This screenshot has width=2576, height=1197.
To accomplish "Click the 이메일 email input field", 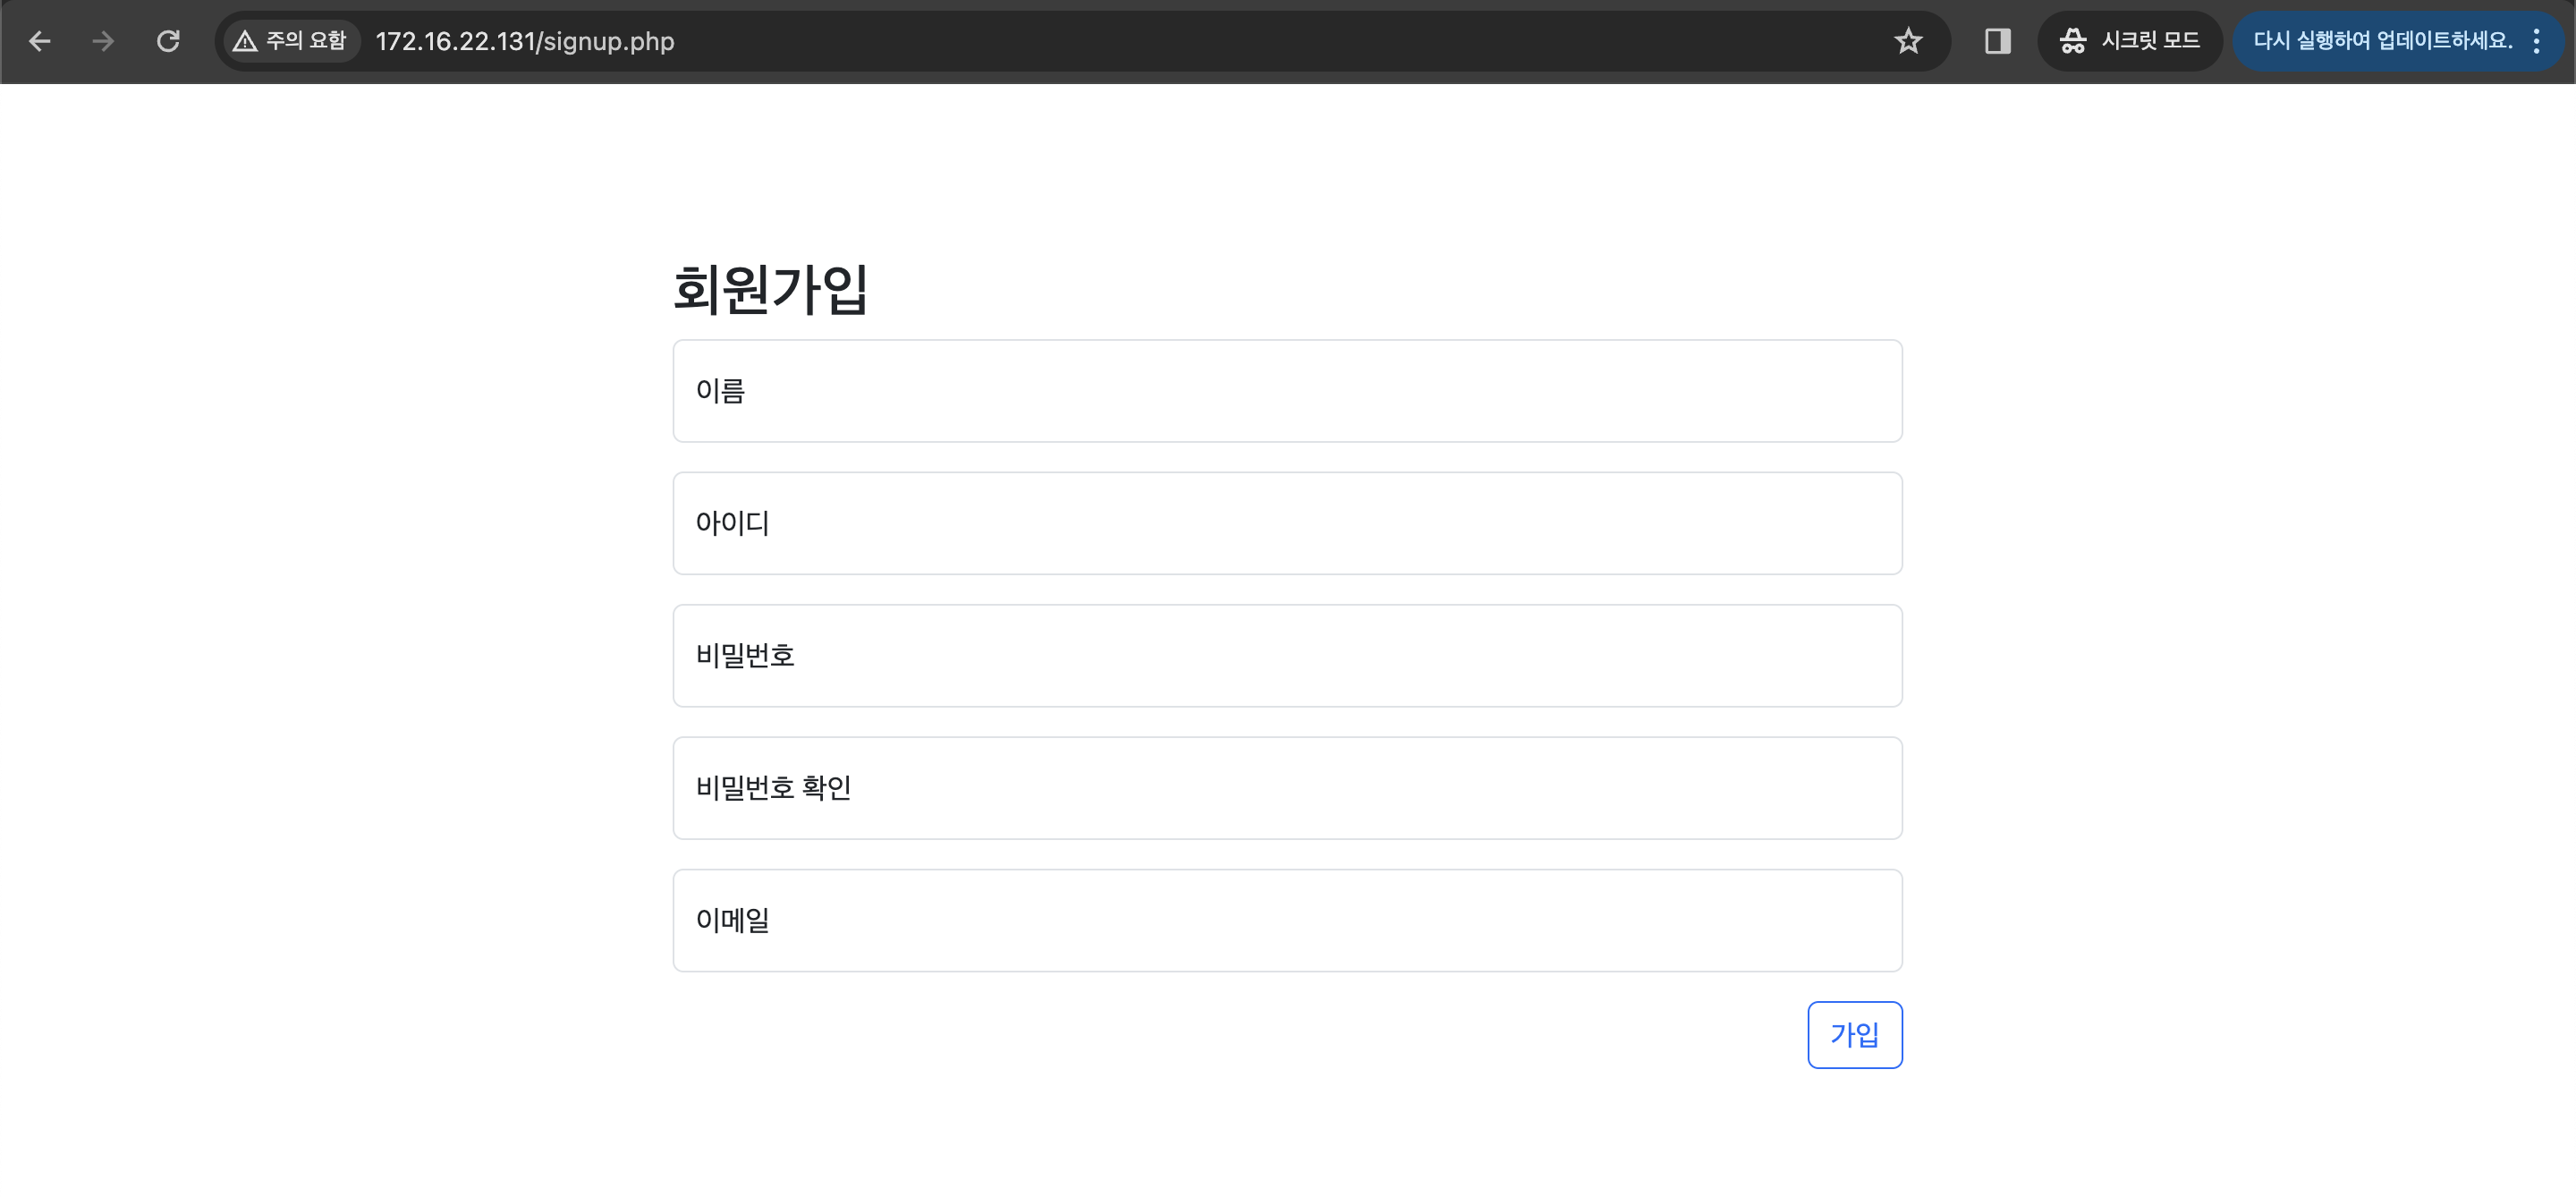I will coord(1287,920).
